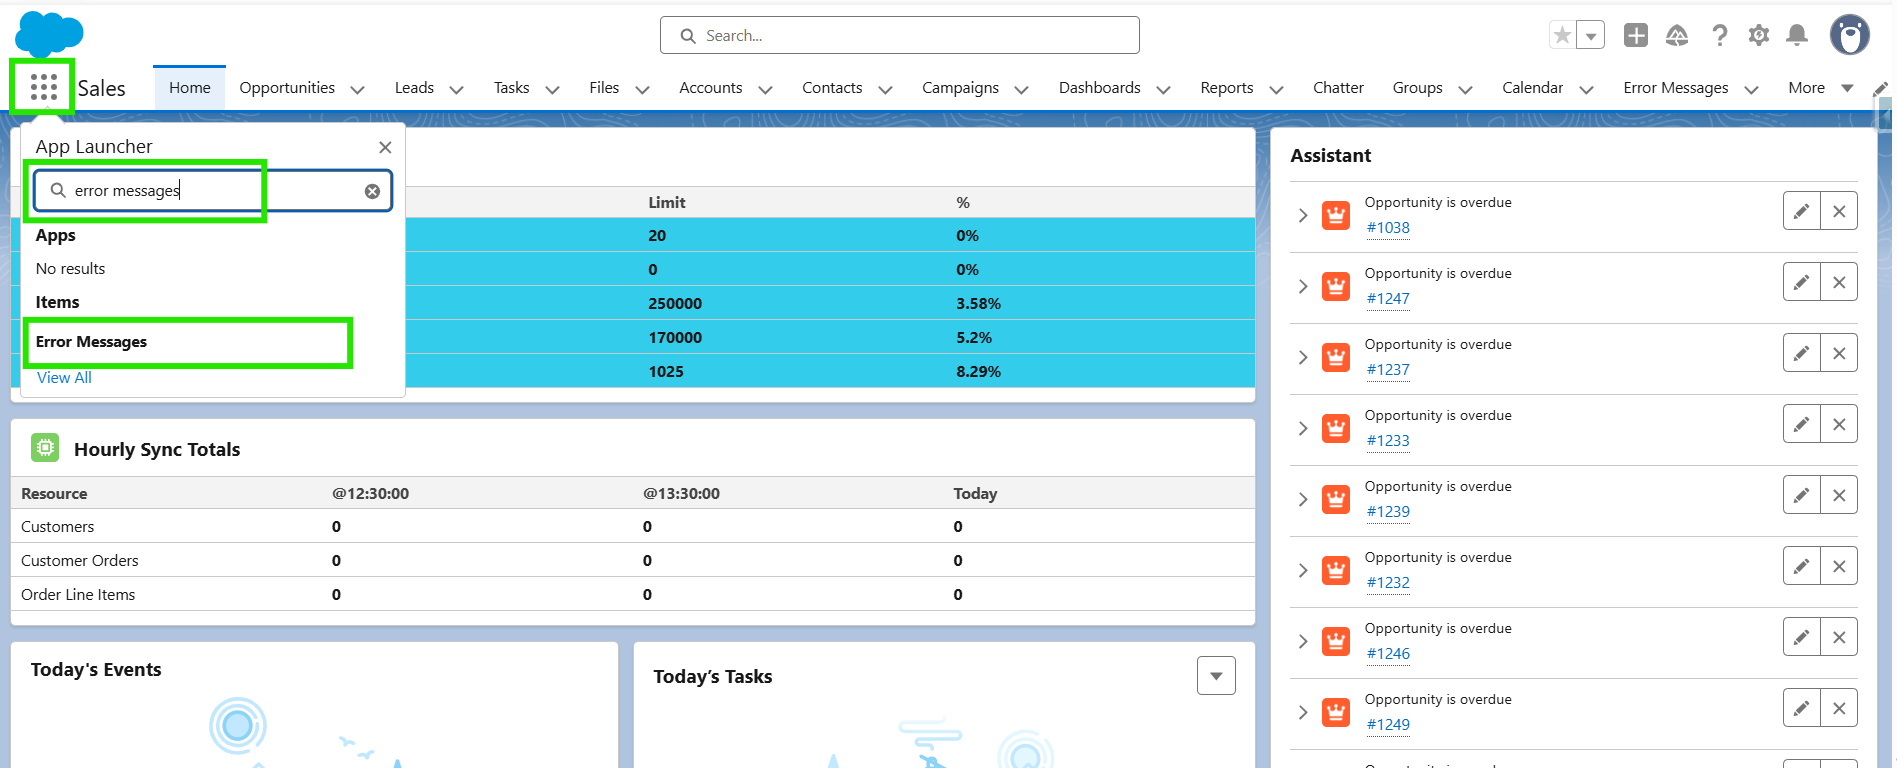
Task: Click the global Search field
Action: [x=900, y=36]
